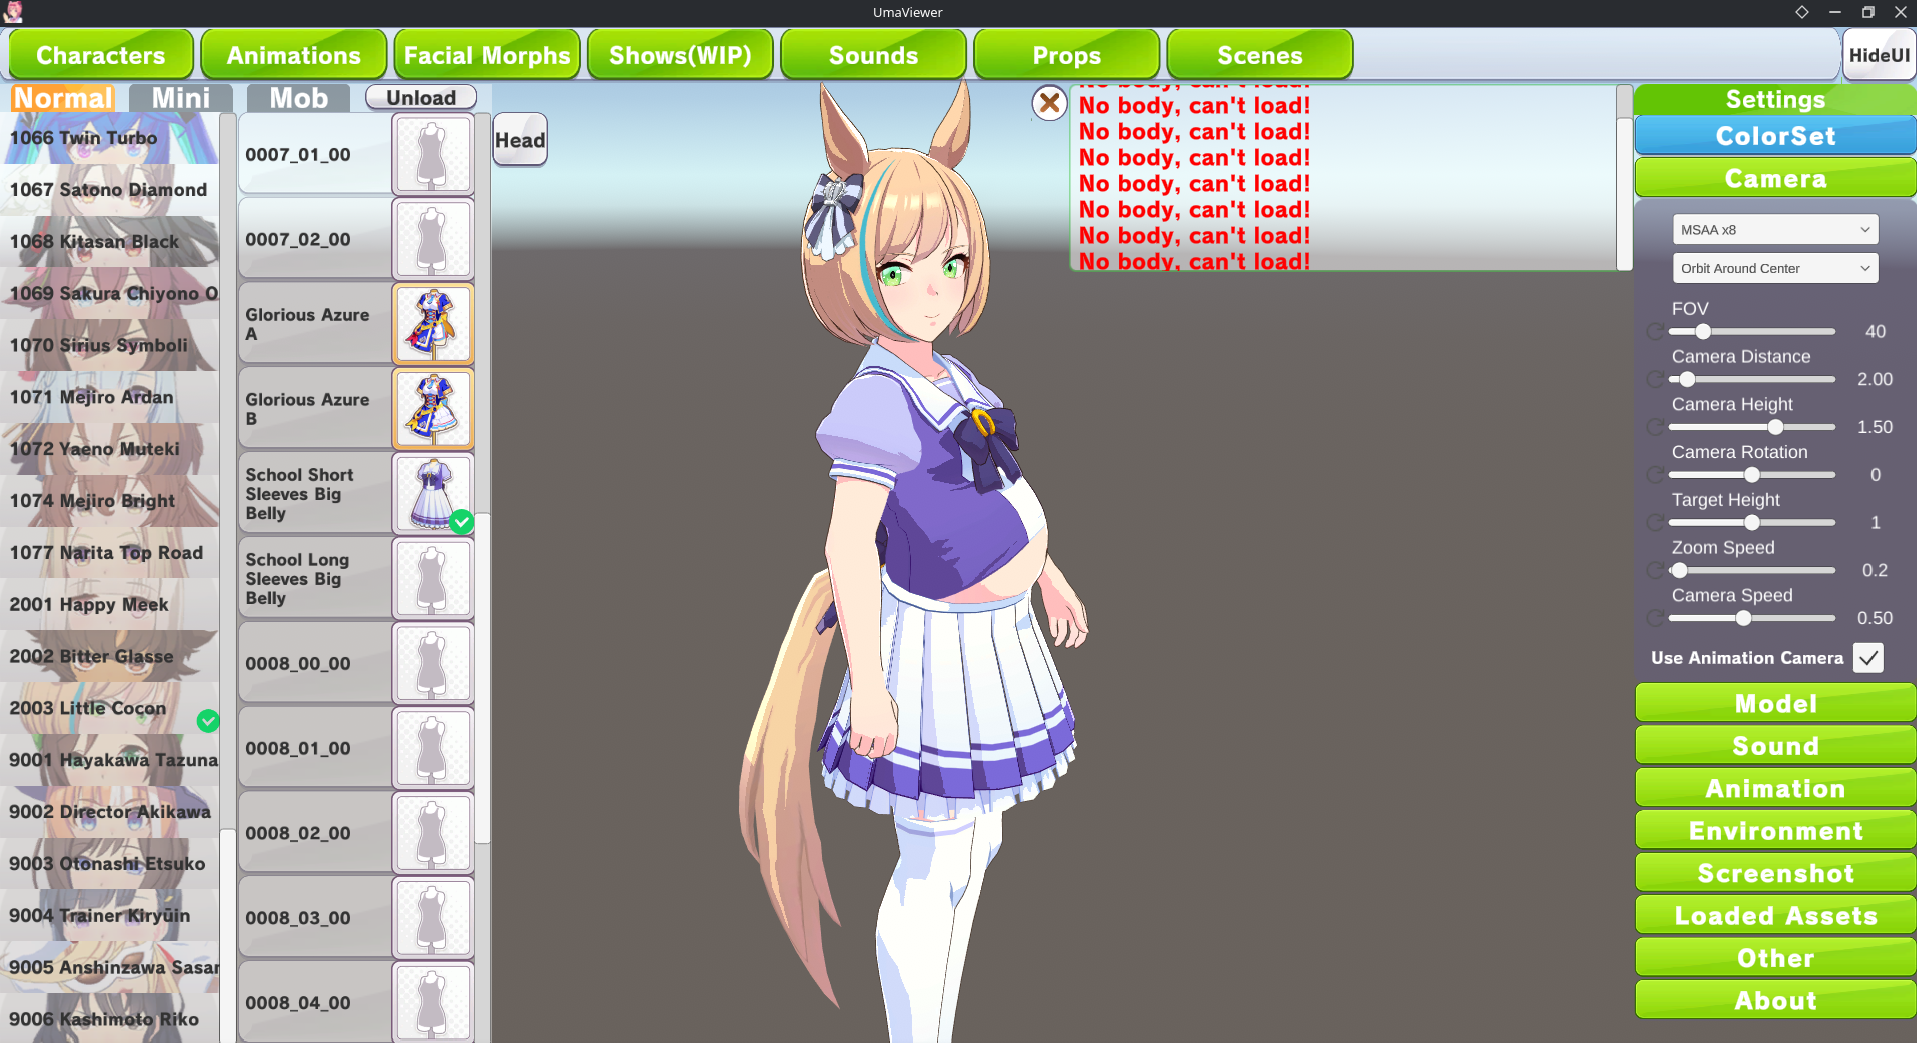Image resolution: width=1917 pixels, height=1043 pixels.
Task: Select the 0008_03_00 costume thumbnail
Action: 432,918
